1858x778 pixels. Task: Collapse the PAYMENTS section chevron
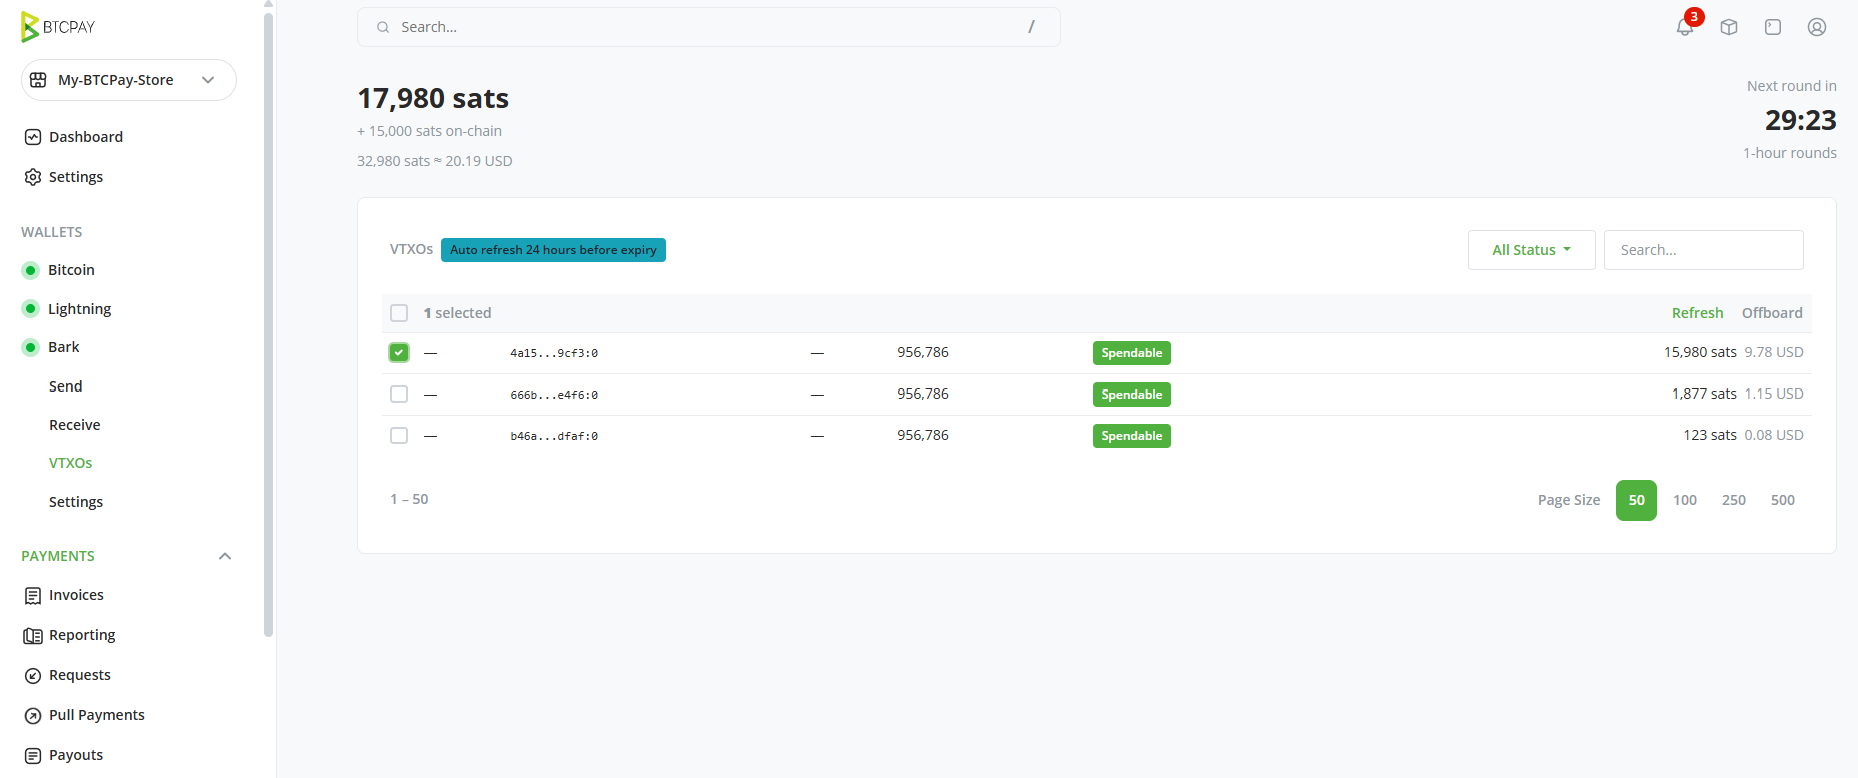pyautogui.click(x=225, y=556)
